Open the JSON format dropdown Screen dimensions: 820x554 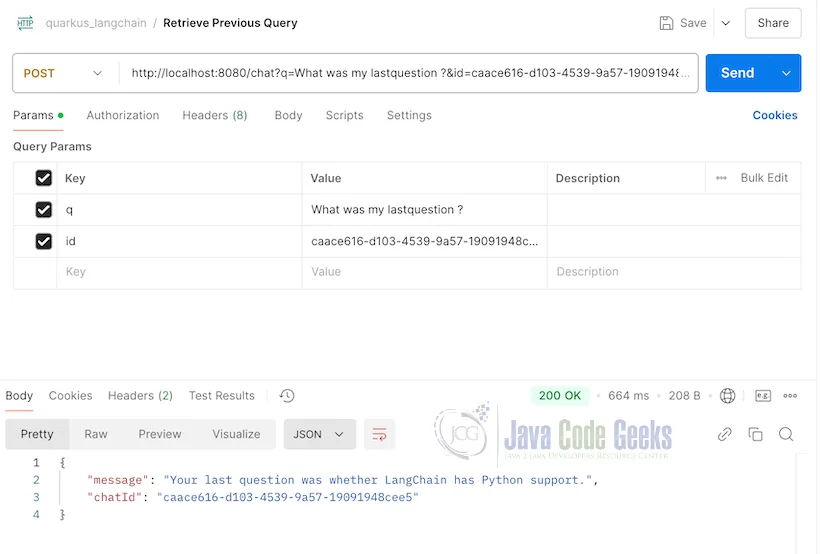(x=320, y=434)
